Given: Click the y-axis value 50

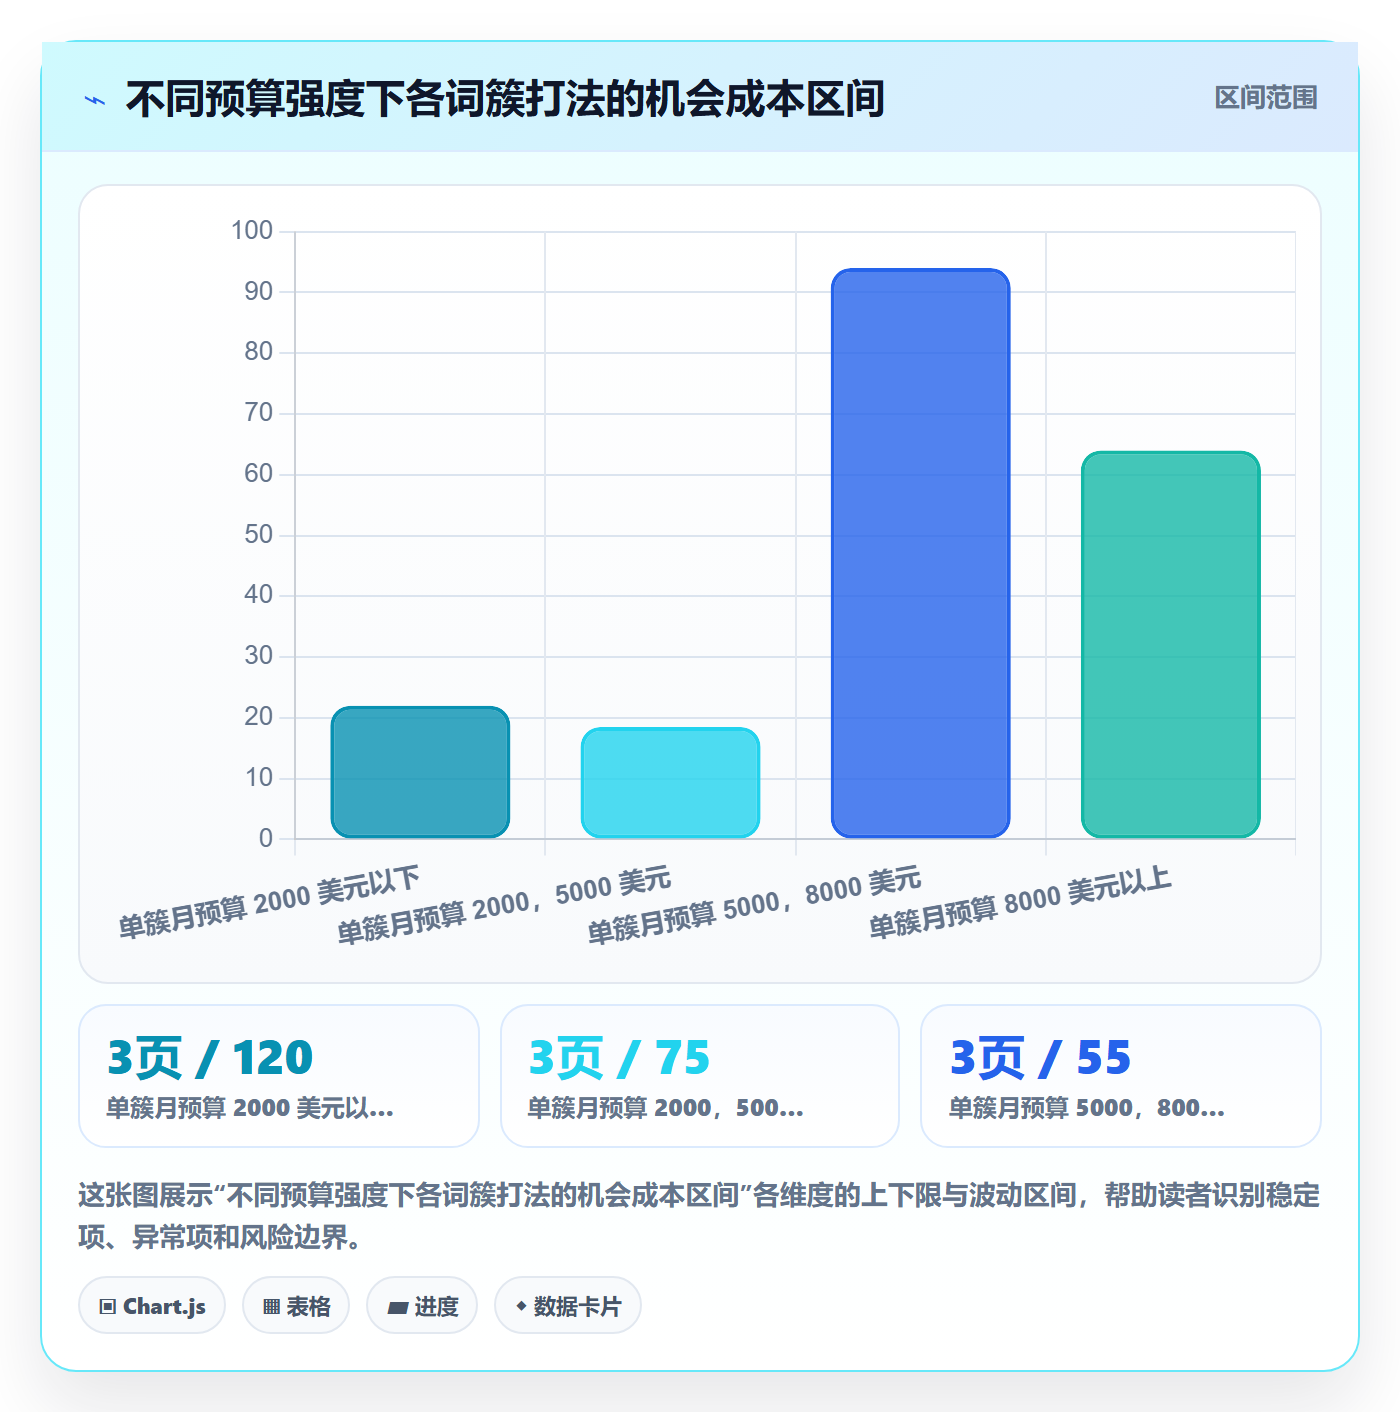Looking at the screenshot, I should pos(258,534).
